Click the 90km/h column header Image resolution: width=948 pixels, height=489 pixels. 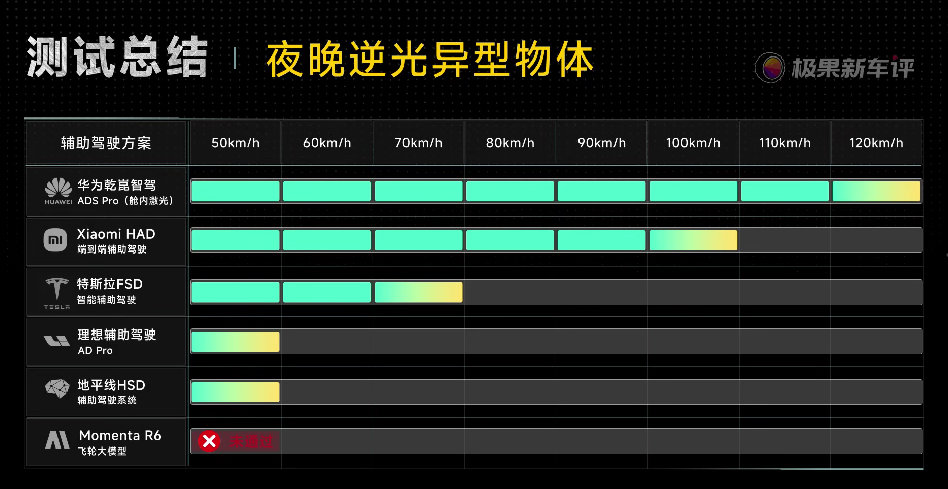pyautogui.click(x=602, y=143)
